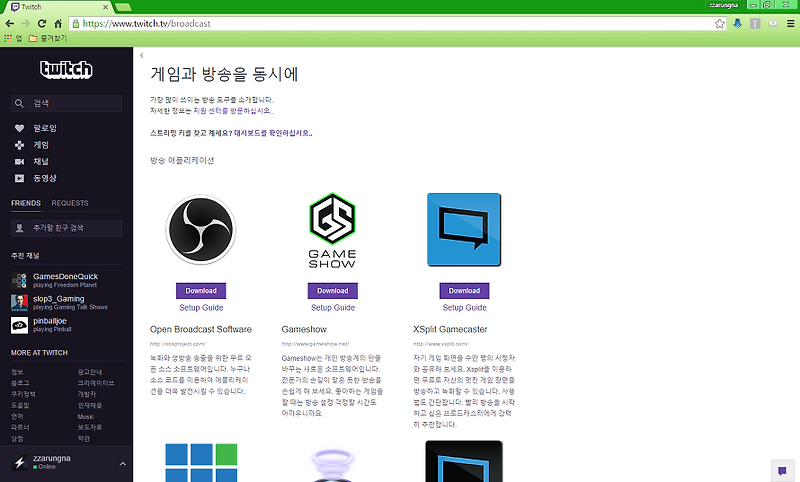Click the blue and green tile app logo

201,463
